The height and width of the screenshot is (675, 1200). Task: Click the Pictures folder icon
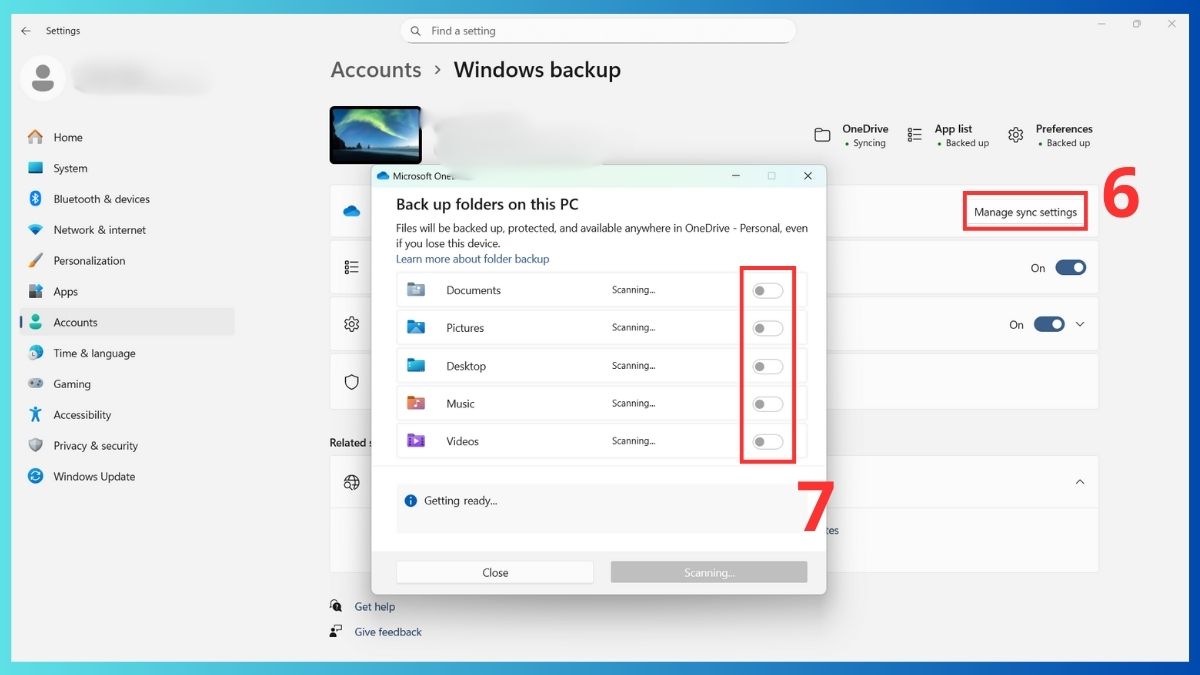pos(416,327)
